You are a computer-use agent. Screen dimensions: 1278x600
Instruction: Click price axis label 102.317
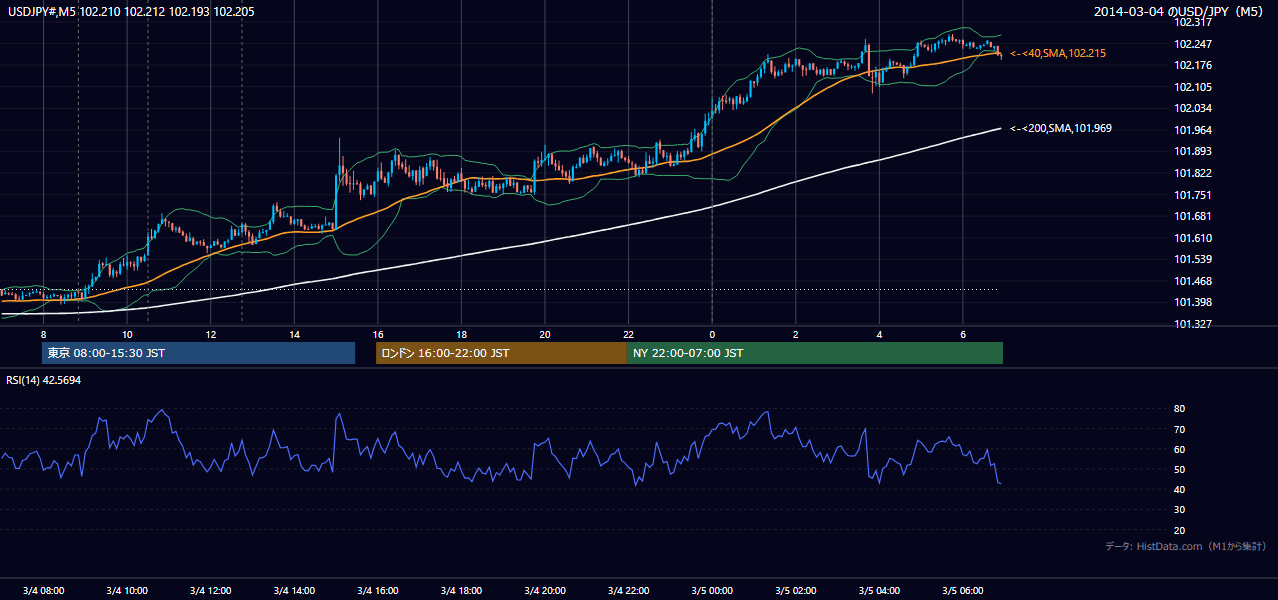[1193, 22]
